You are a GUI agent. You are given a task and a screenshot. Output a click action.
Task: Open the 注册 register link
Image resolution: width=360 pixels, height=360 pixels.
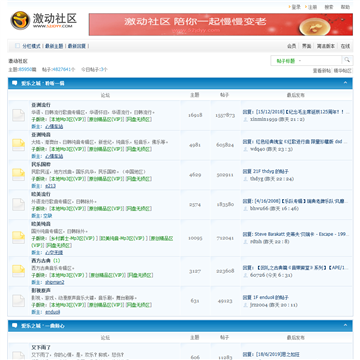(312, 7)
